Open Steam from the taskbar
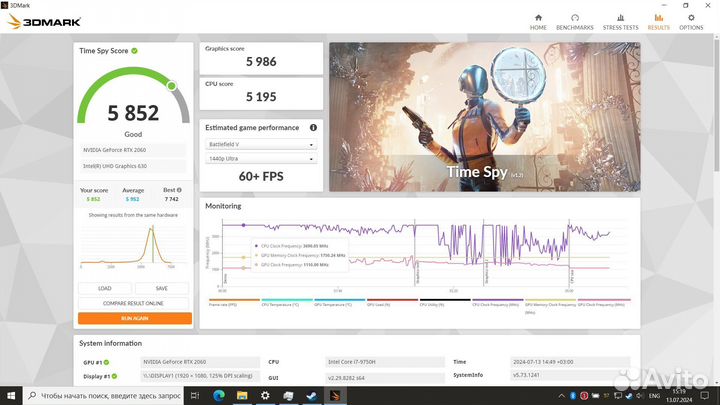The width and height of the screenshot is (720, 405). point(311,395)
